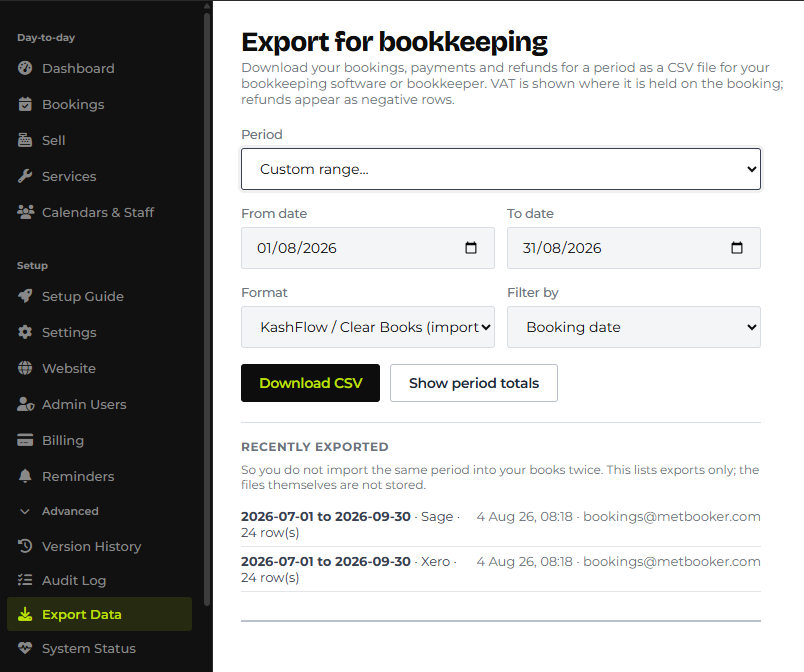This screenshot has width=804, height=672.
Task: Click the Day-to-day sidebar group label
Action: 46,37
